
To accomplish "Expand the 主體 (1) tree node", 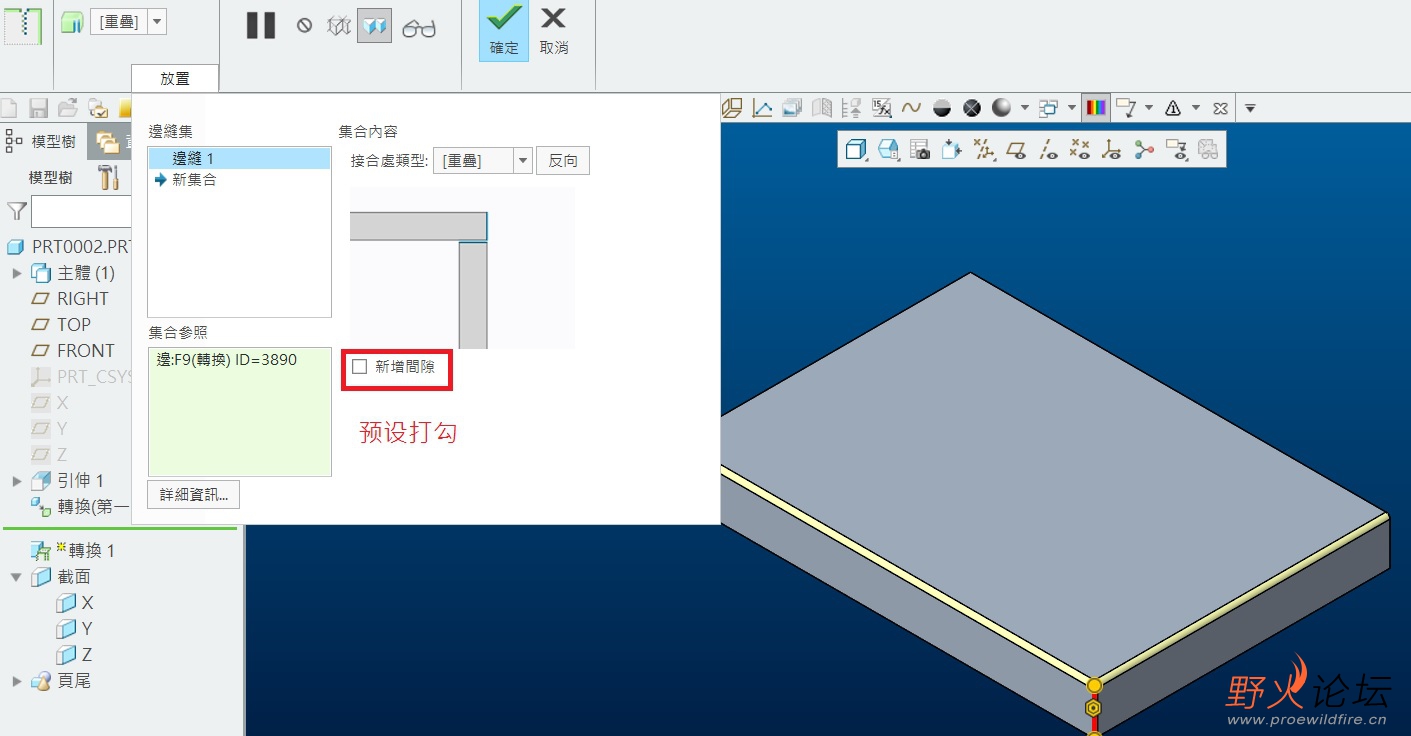I will tap(17, 273).
